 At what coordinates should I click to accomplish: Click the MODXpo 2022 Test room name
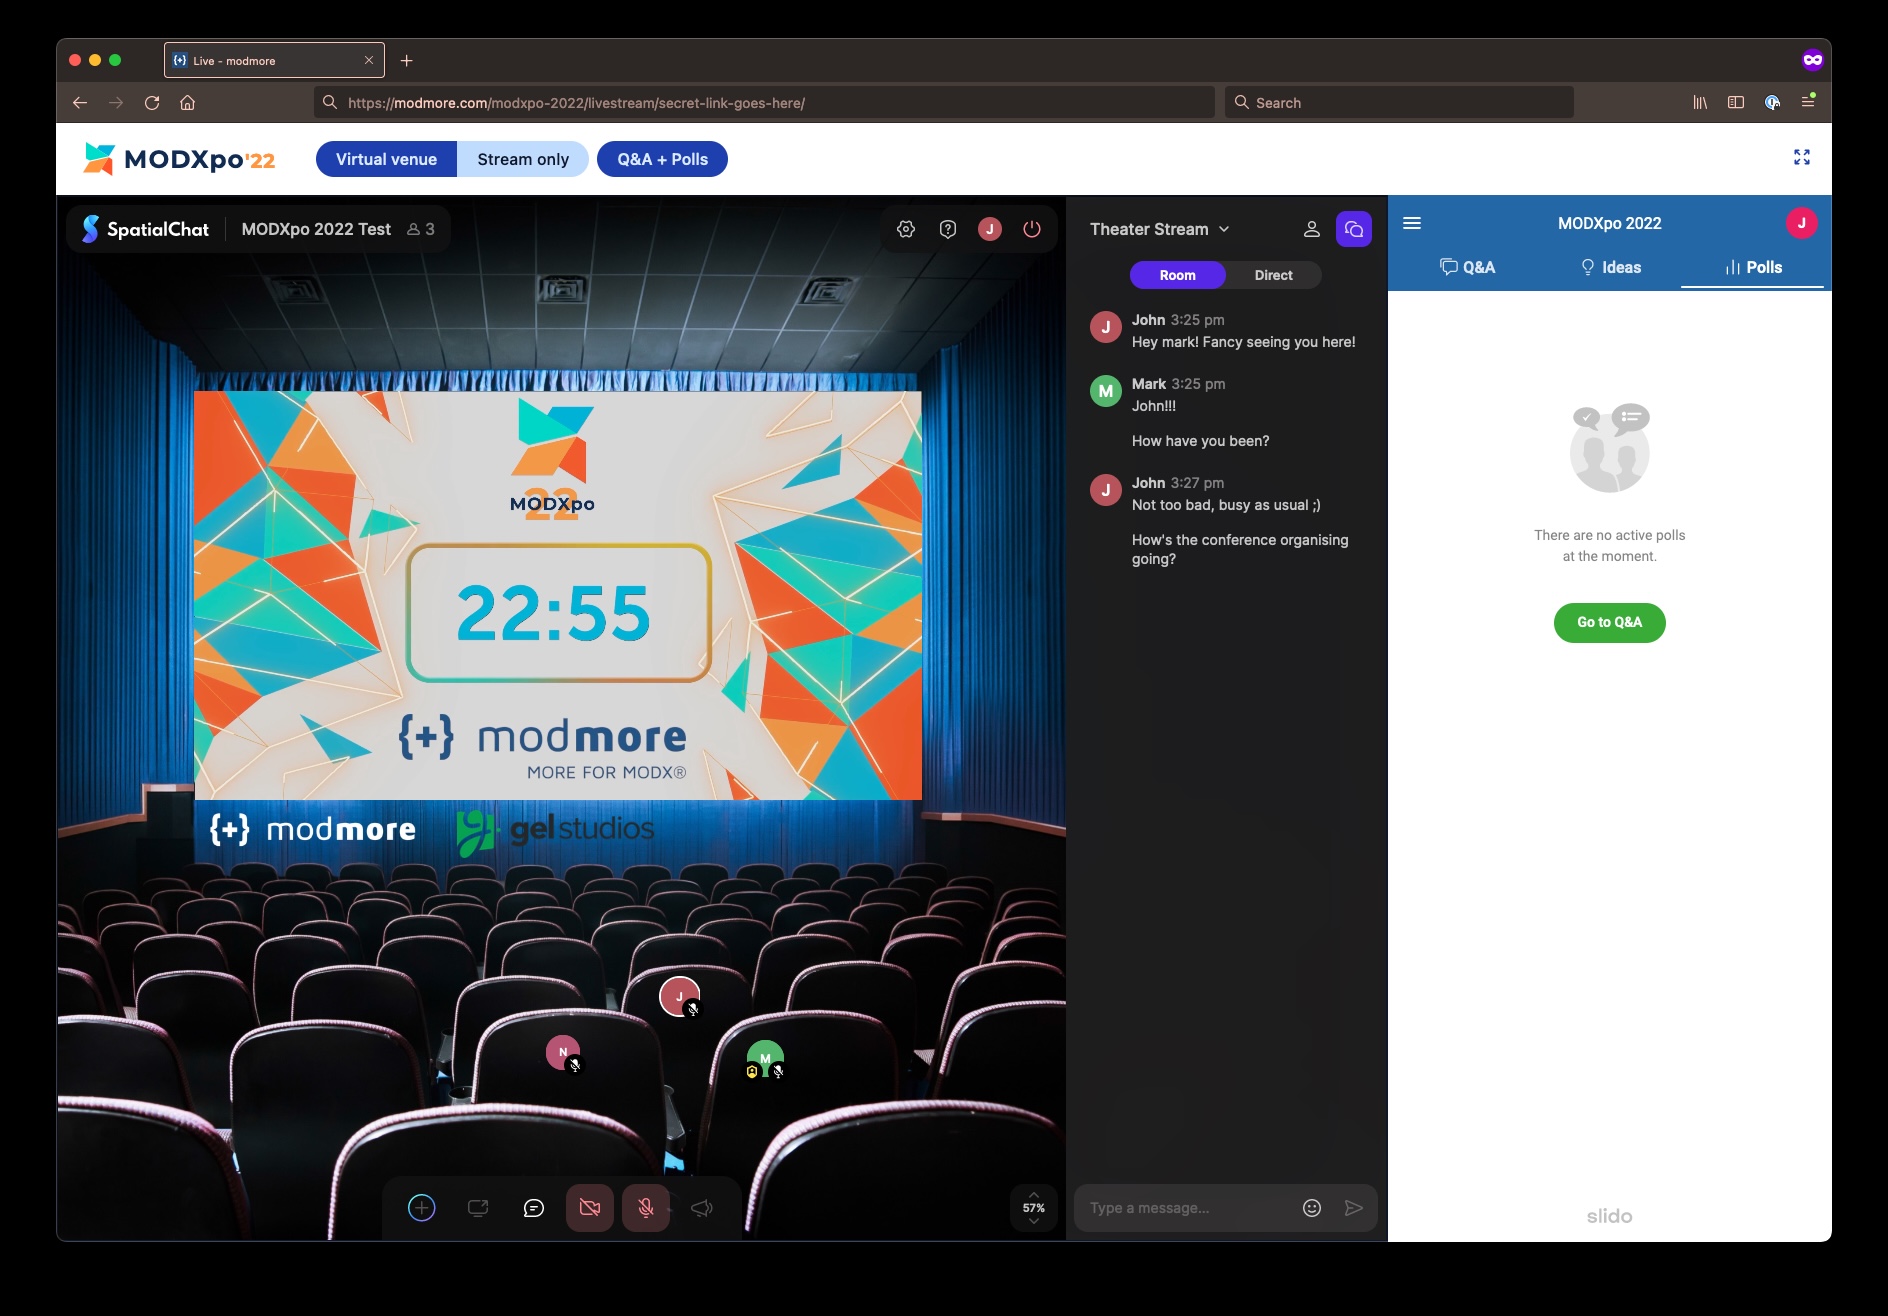pyautogui.click(x=316, y=229)
